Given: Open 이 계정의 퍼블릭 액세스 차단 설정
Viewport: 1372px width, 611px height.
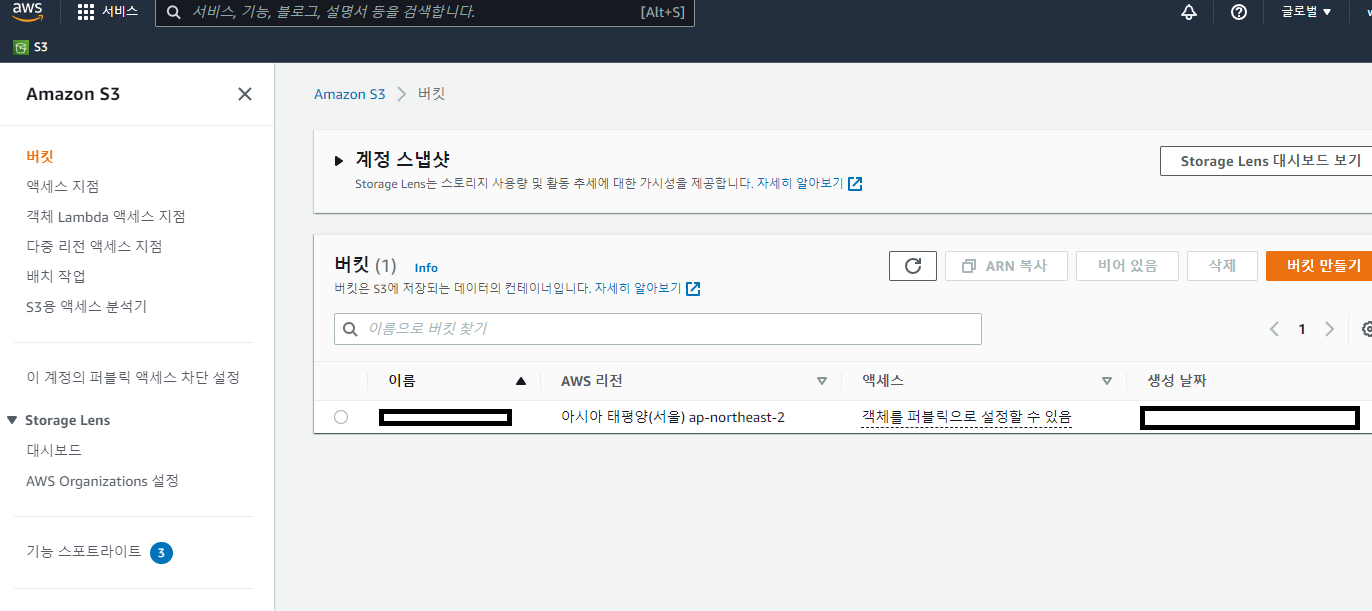Looking at the screenshot, I should point(133,377).
